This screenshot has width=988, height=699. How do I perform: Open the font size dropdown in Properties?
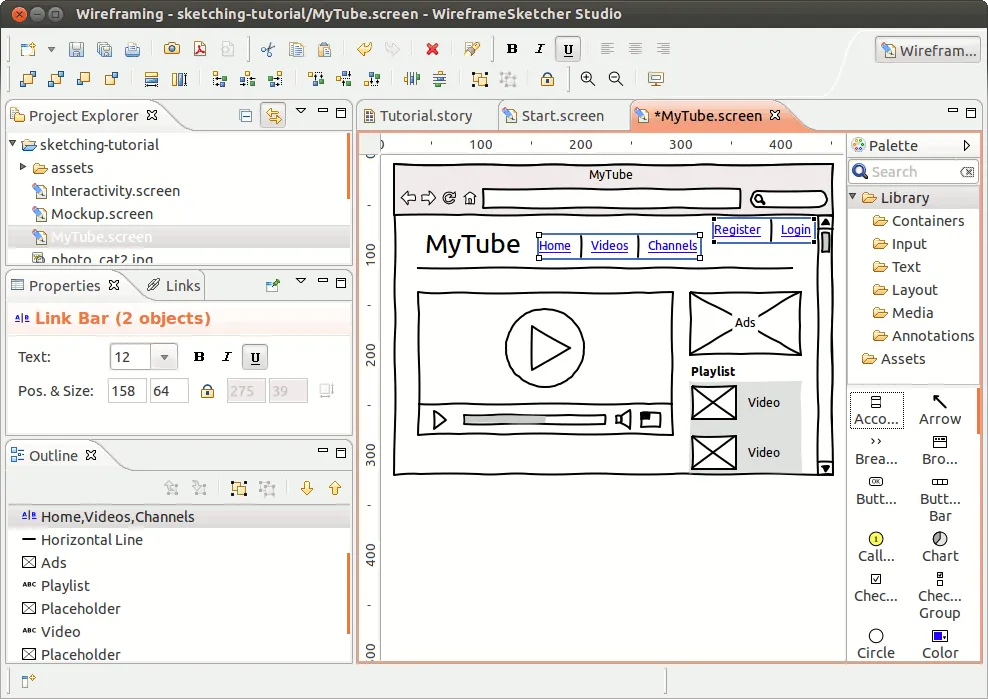(163, 356)
